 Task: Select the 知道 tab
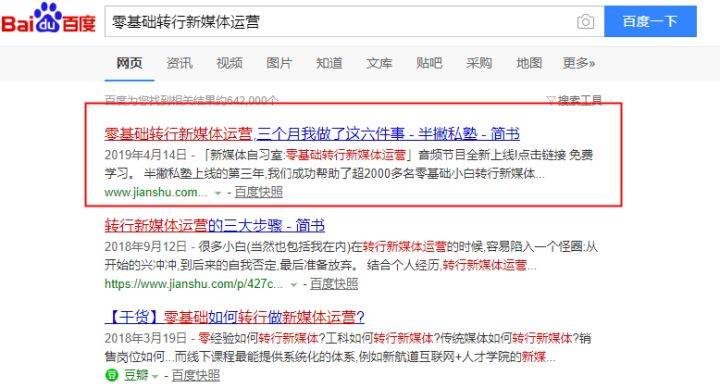(x=329, y=63)
